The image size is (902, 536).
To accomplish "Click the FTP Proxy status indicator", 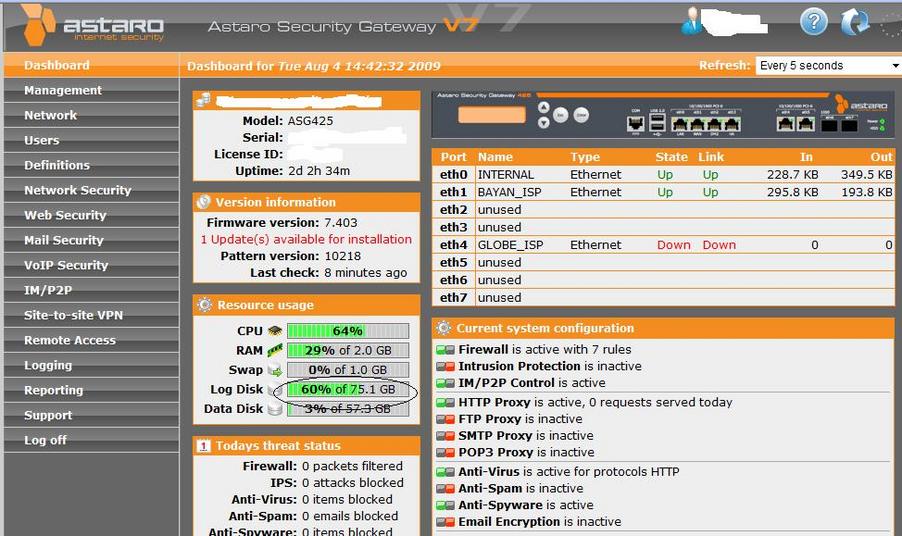I will point(445,419).
